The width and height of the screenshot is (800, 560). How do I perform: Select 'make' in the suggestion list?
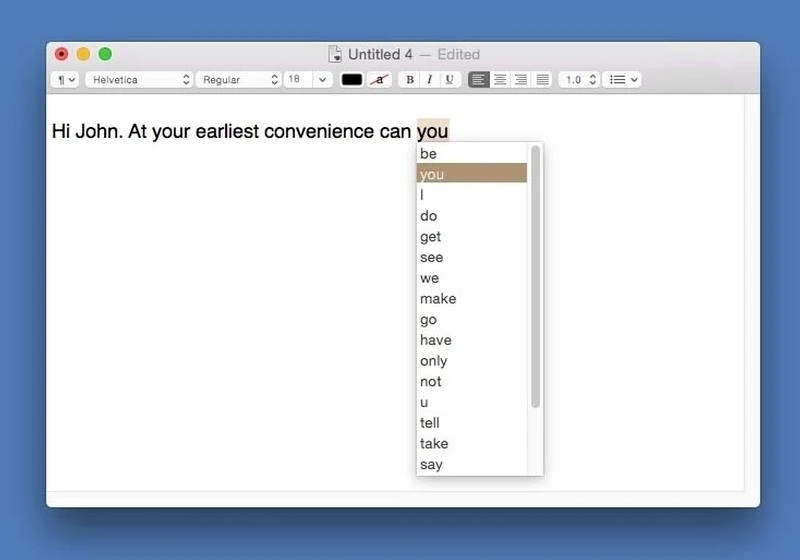point(438,299)
